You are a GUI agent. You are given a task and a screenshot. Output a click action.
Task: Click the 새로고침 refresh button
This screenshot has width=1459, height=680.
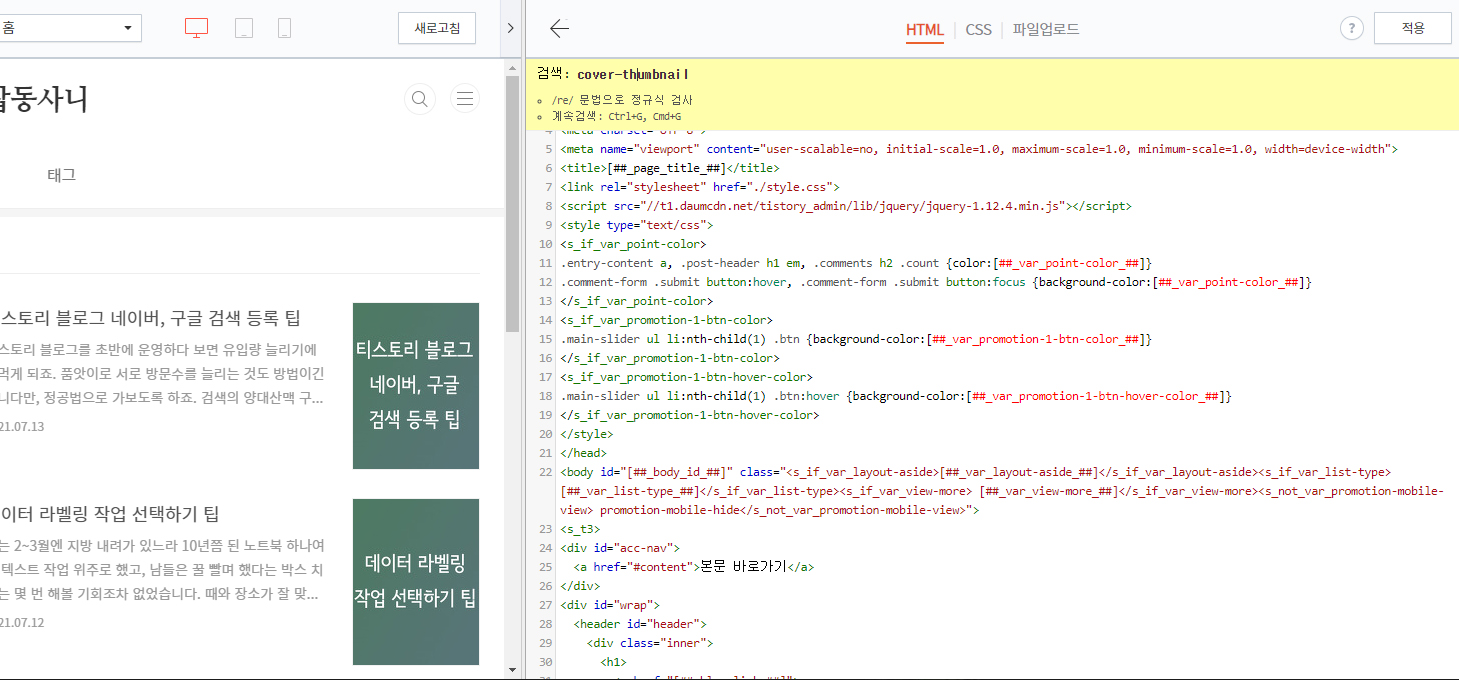click(437, 28)
